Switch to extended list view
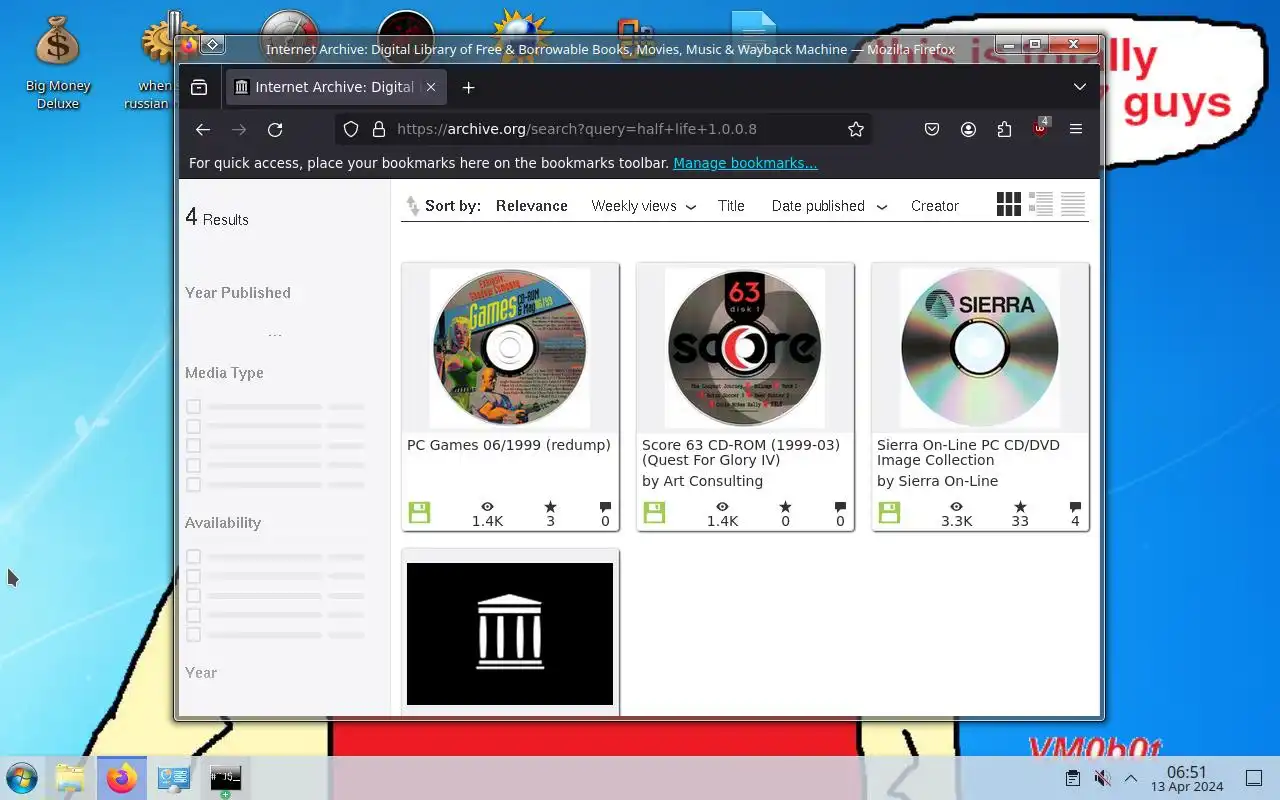 (x=1041, y=204)
